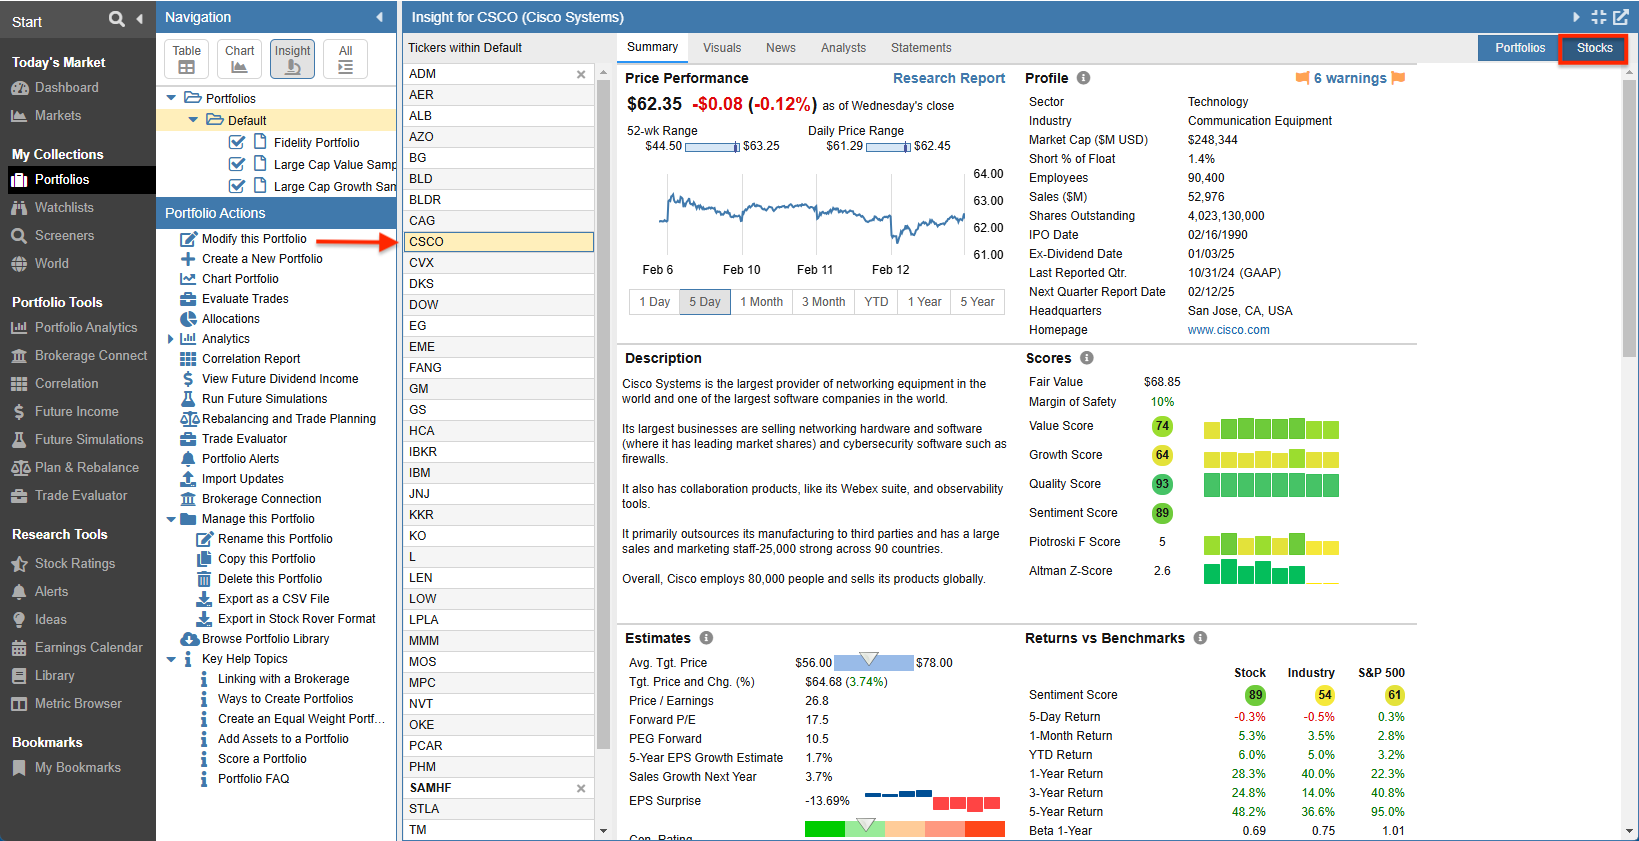
Task: Select the NVT ticker row
Action: (x=499, y=704)
